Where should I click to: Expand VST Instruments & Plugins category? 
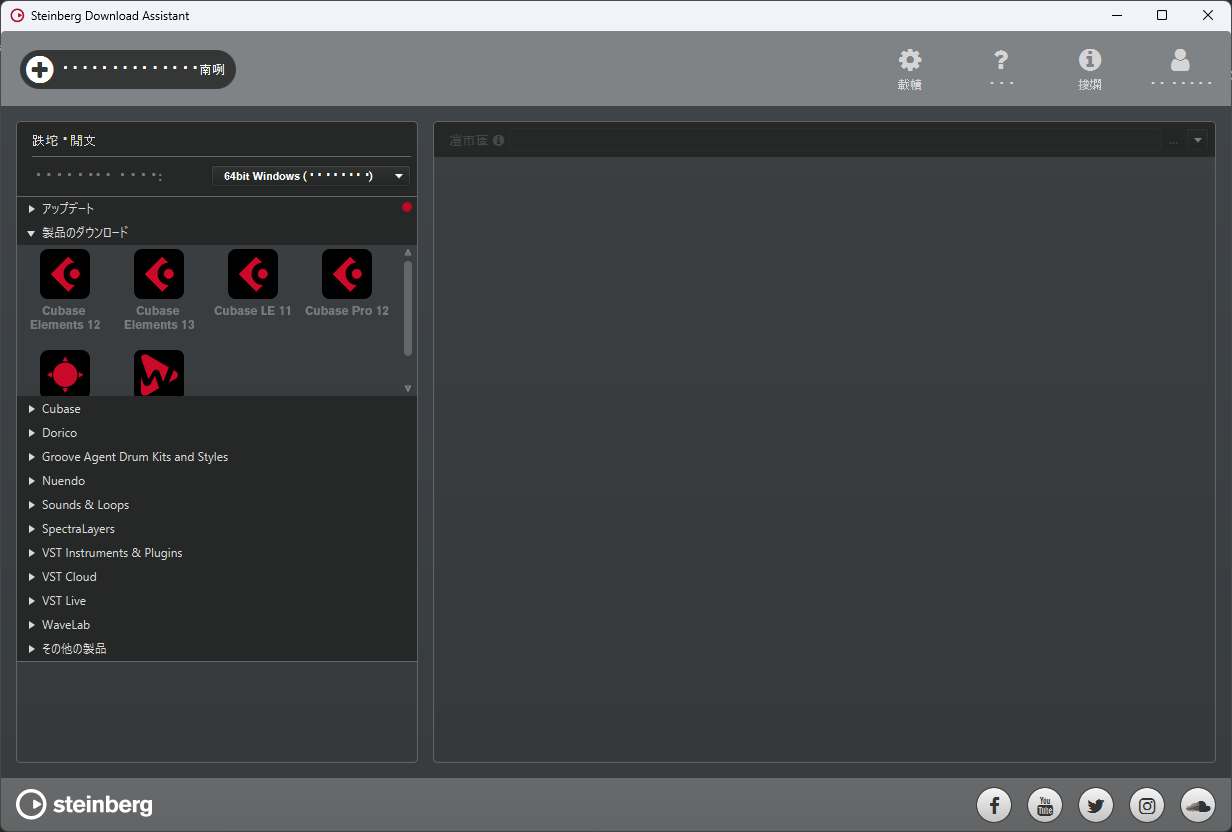[x=217, y=553]
